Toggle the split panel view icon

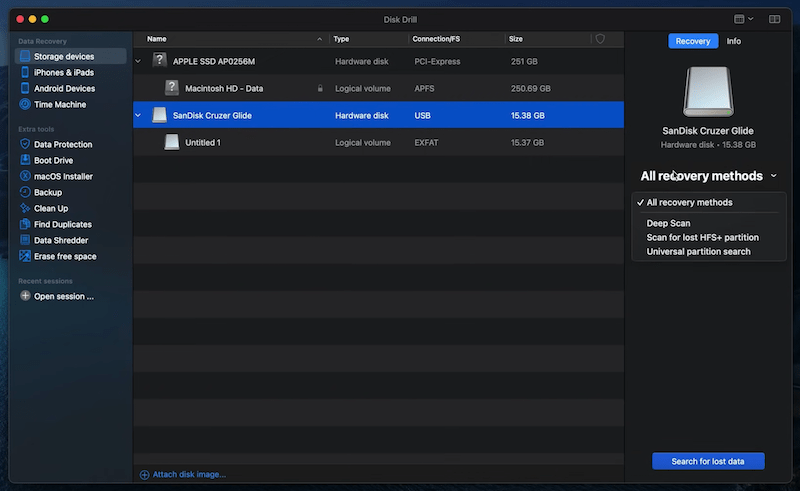click(774, 19)
